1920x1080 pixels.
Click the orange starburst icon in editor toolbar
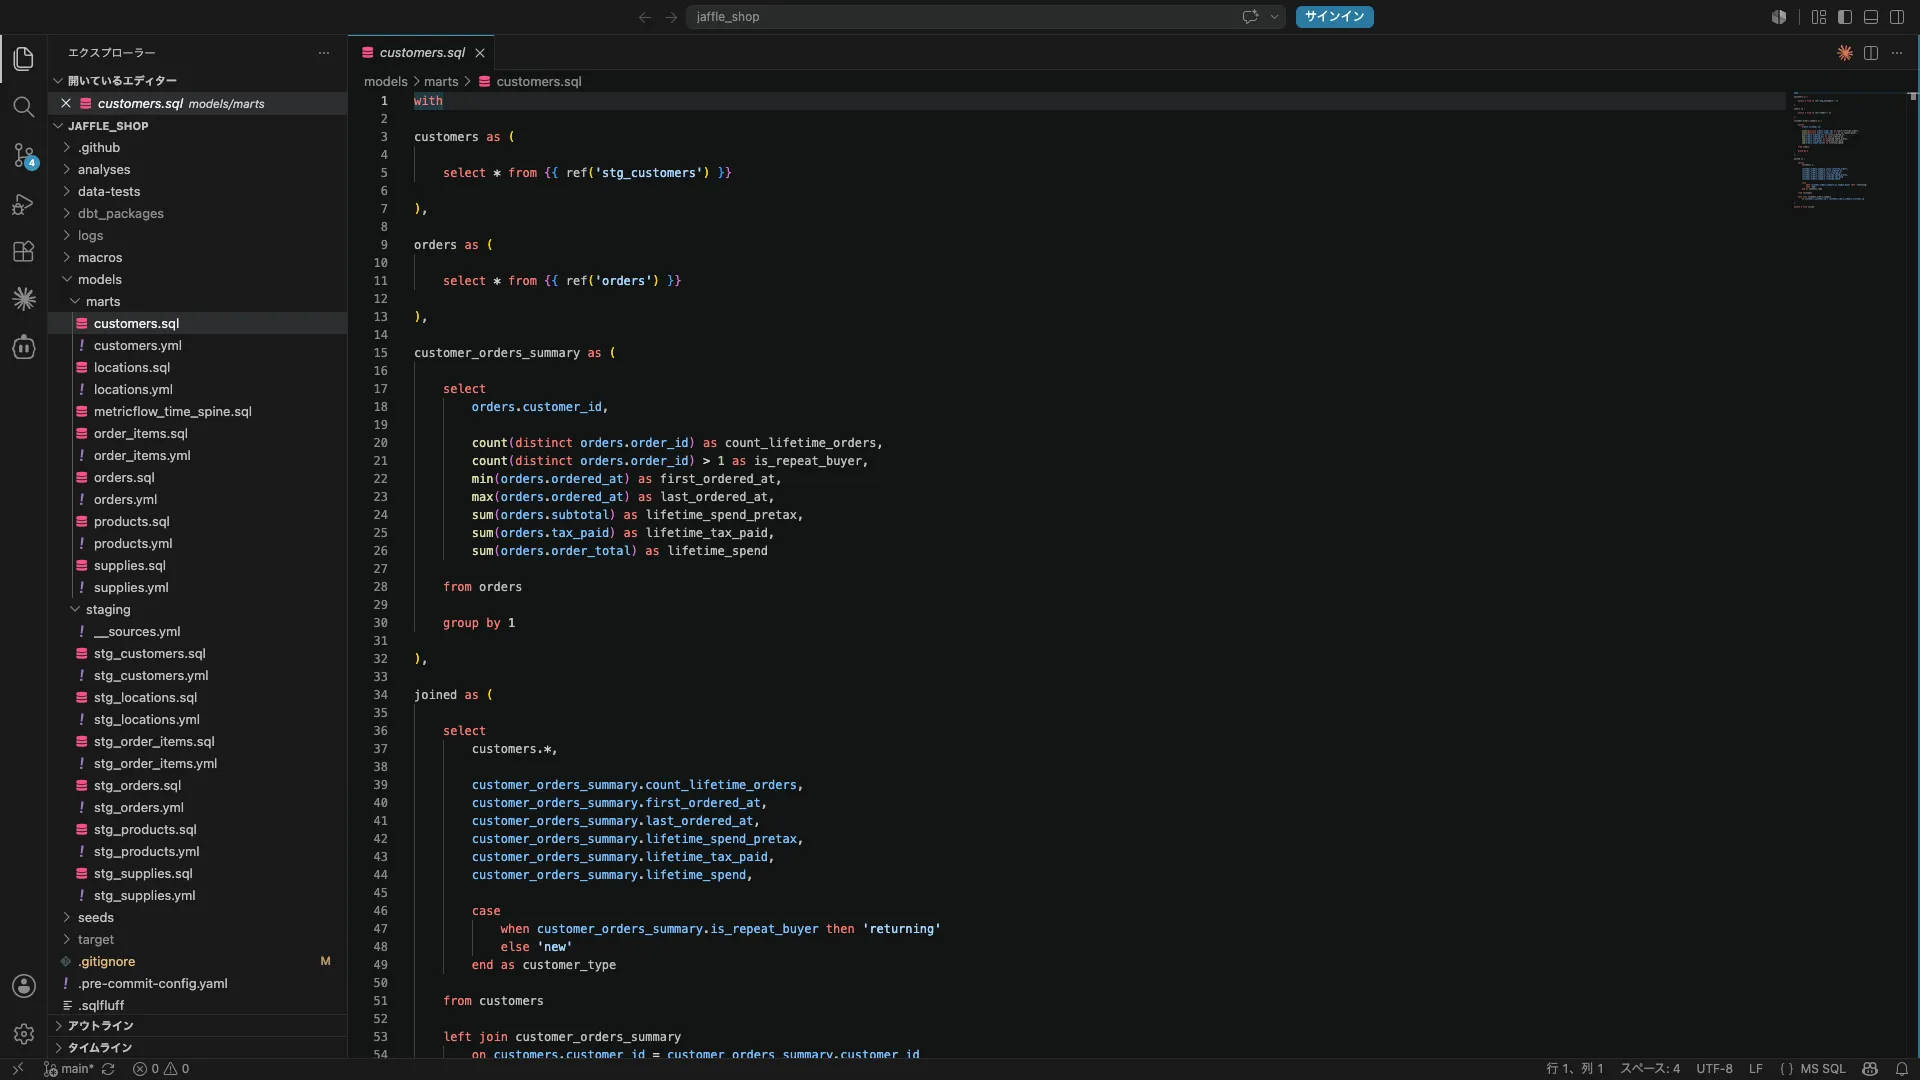click(1845, 53)
